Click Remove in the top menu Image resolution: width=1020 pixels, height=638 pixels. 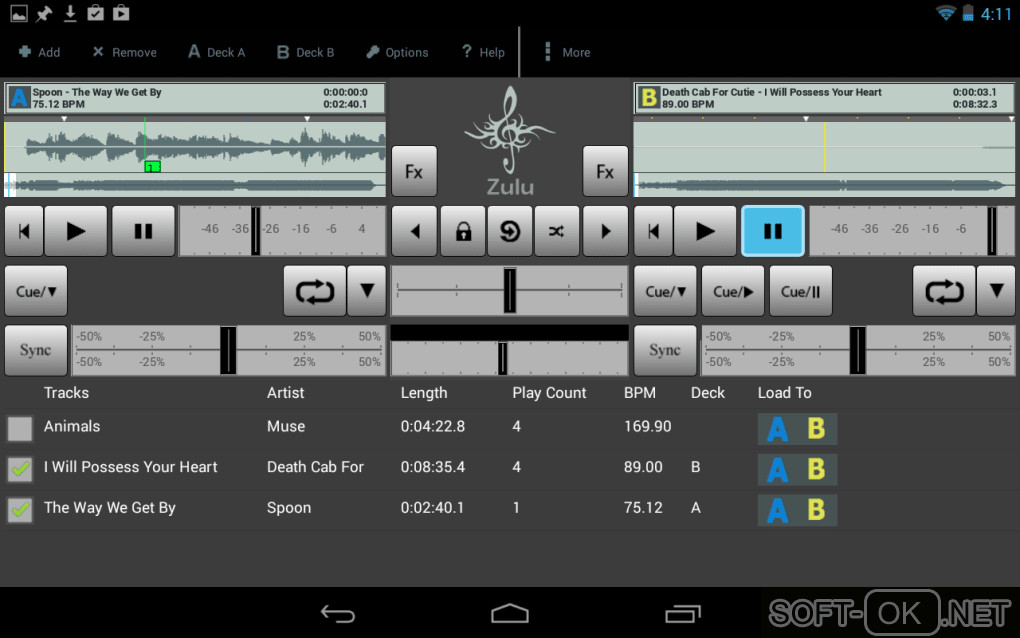coord(125,52)
